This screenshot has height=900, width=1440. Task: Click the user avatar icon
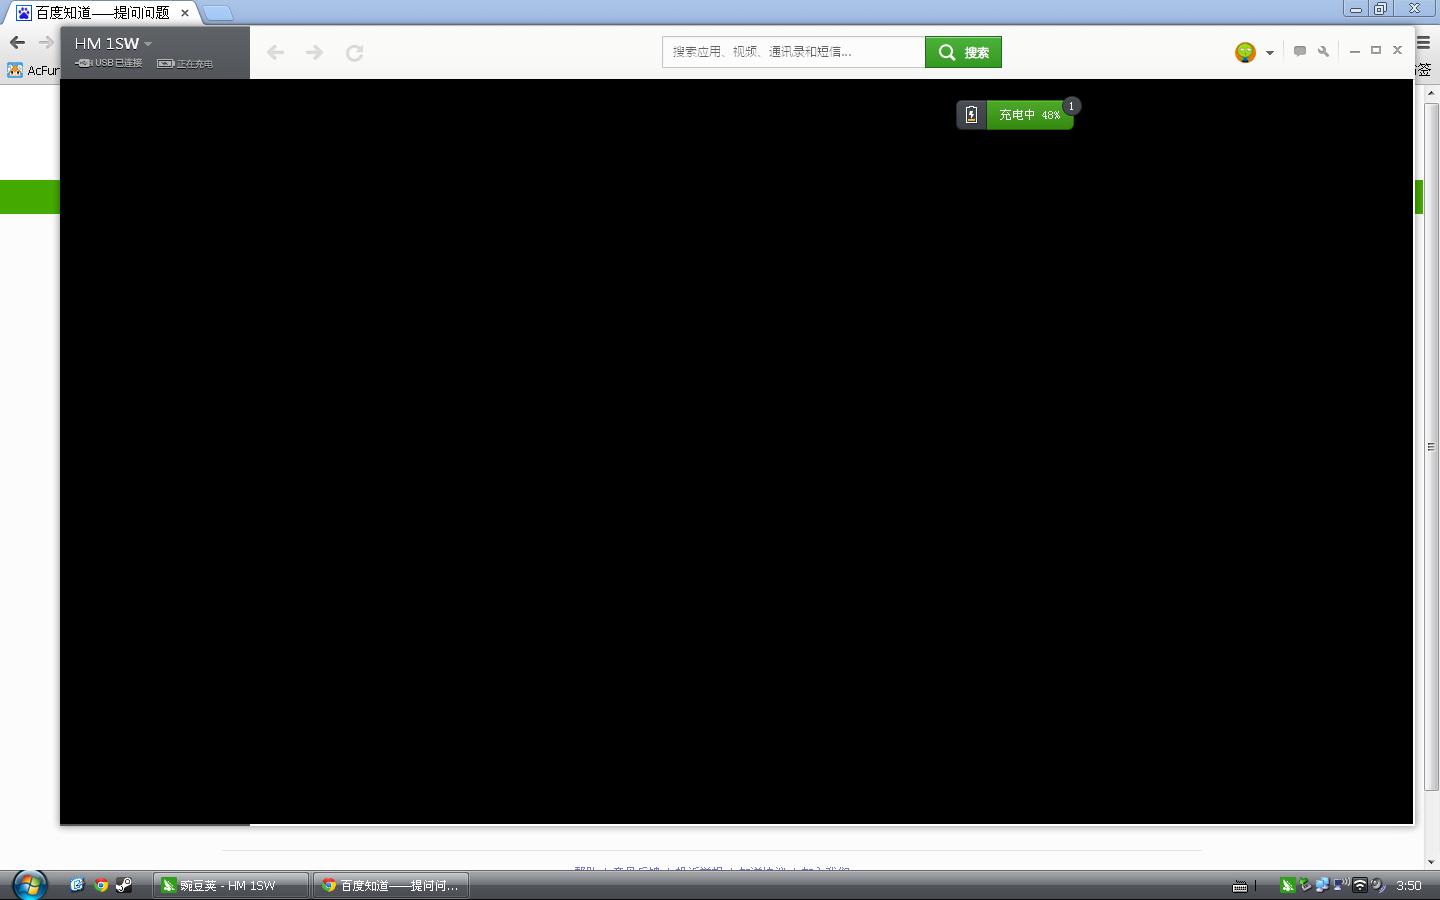1245,52
